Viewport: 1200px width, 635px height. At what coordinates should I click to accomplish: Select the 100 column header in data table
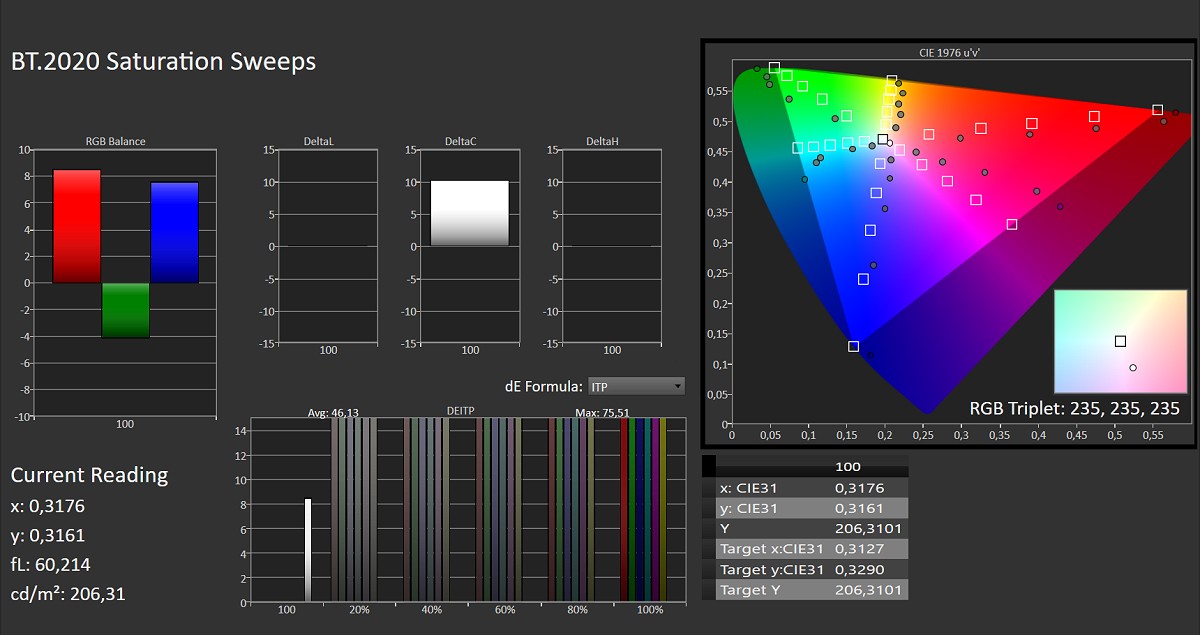848,467
